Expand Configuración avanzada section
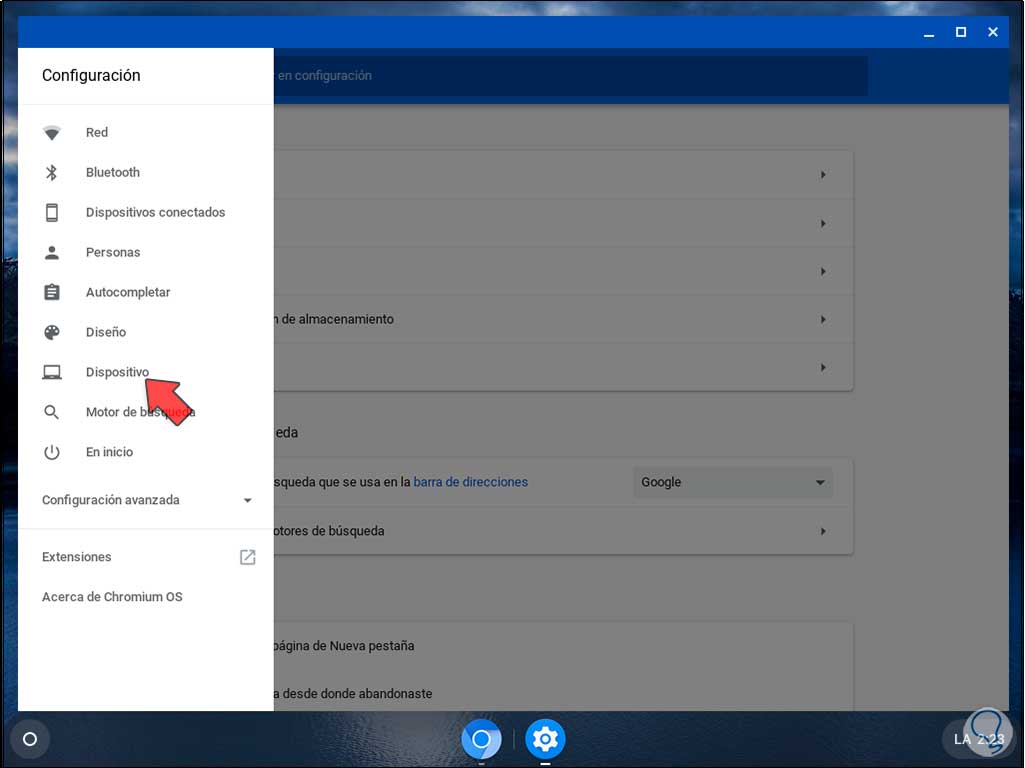The height and width of the screenshot is (768, 1025). [146, 500]
